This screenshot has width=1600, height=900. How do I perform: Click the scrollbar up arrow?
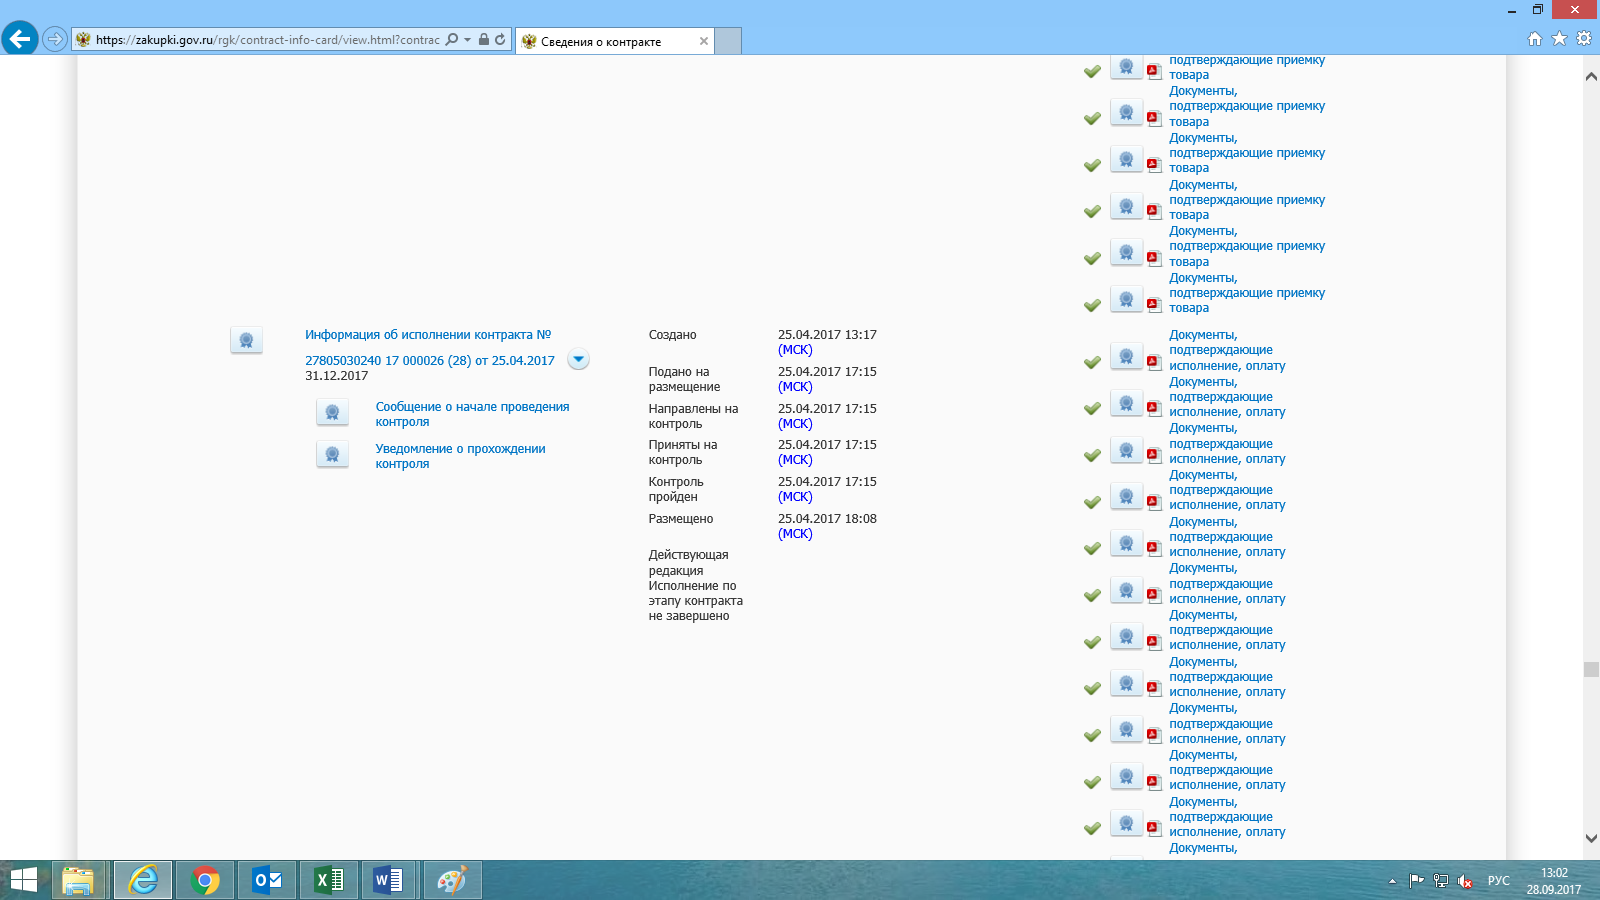click(1591, 76)
